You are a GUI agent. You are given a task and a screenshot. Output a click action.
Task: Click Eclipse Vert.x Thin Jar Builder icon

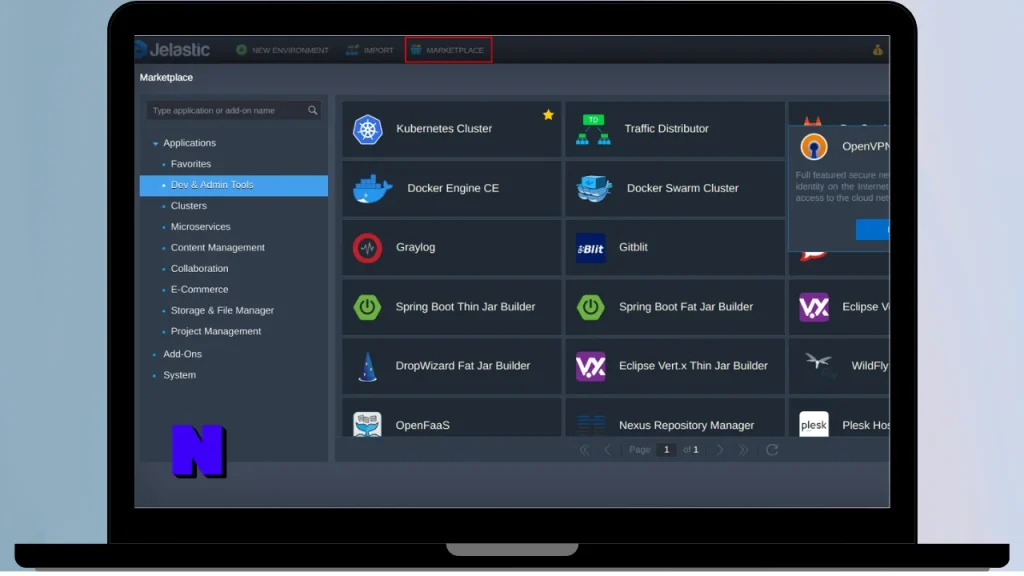590,366
